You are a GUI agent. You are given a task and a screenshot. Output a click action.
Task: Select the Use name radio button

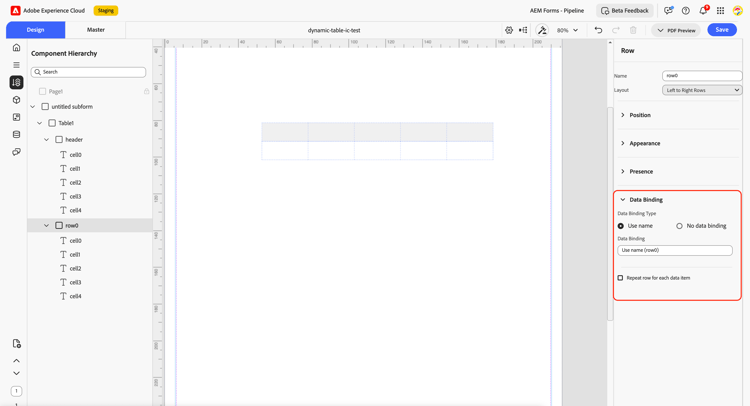[x=620, y=226]
